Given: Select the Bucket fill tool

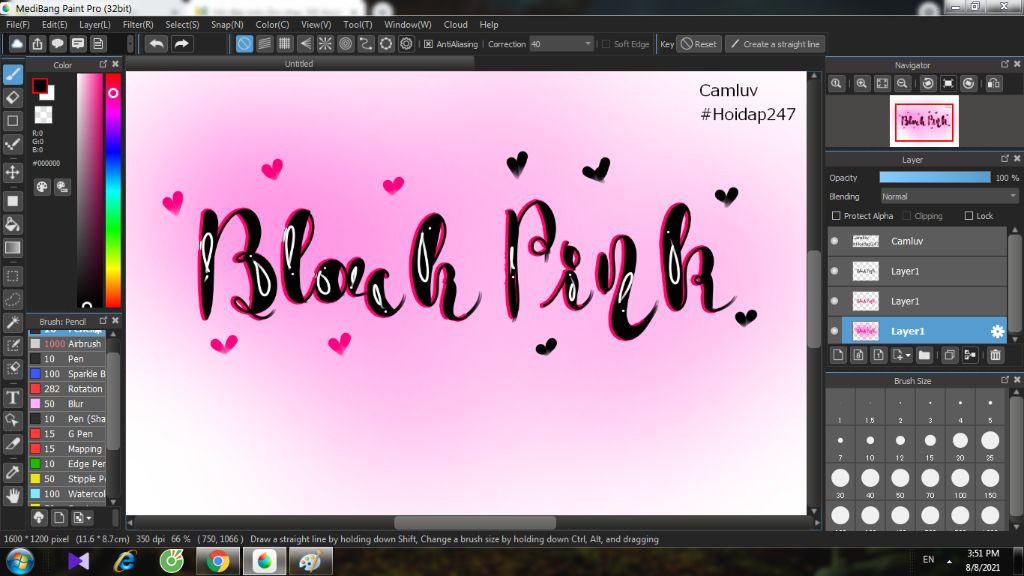Looking at the screenshot, I should click(x=12, y=224).
